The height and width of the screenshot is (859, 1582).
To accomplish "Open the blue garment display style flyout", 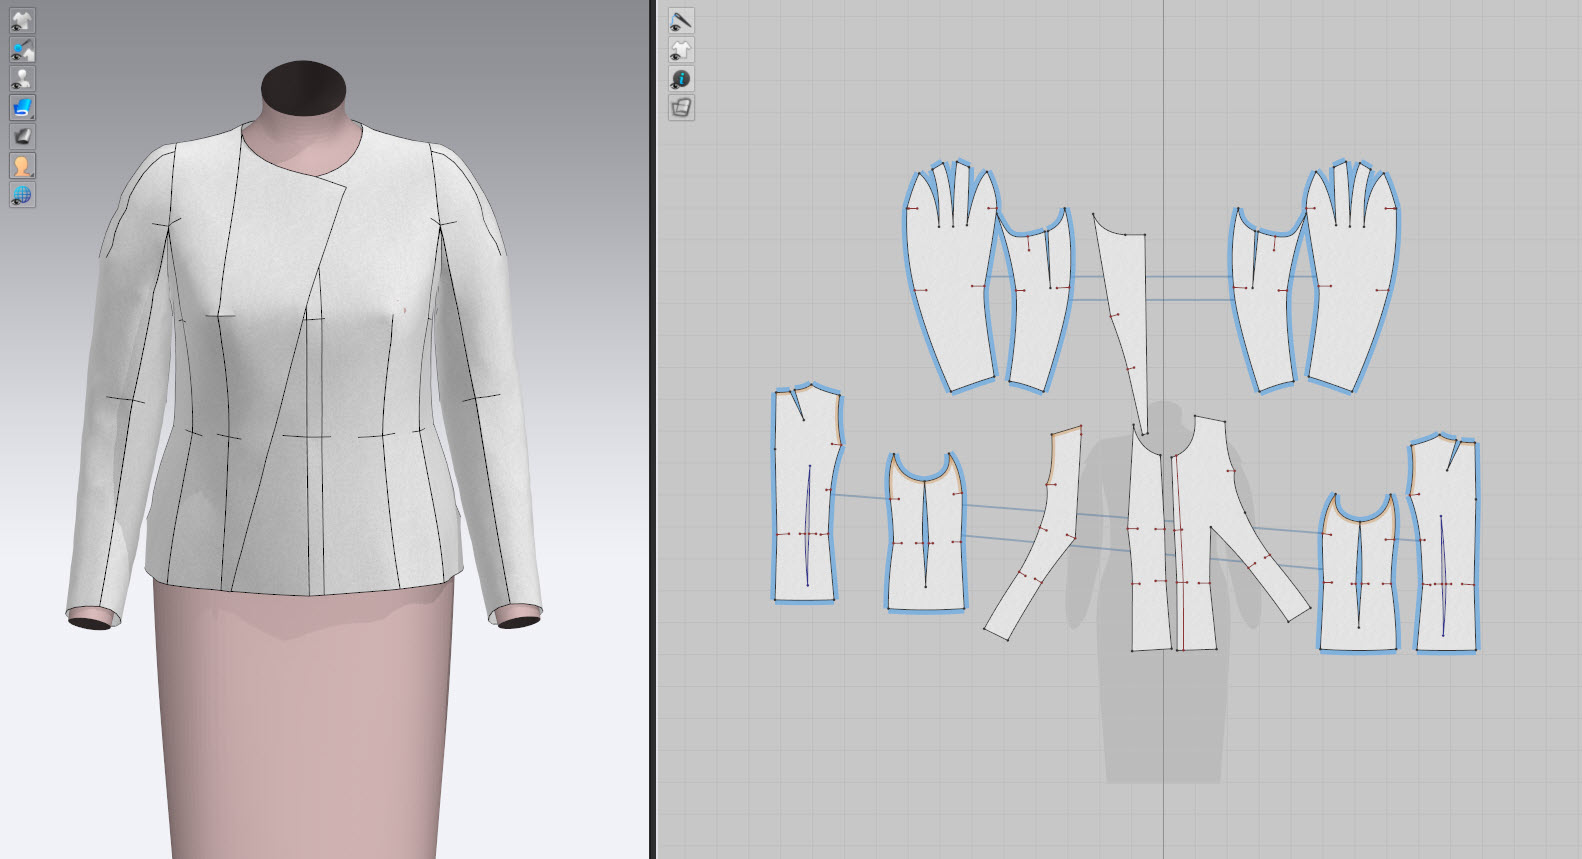I will coord(22,107).
